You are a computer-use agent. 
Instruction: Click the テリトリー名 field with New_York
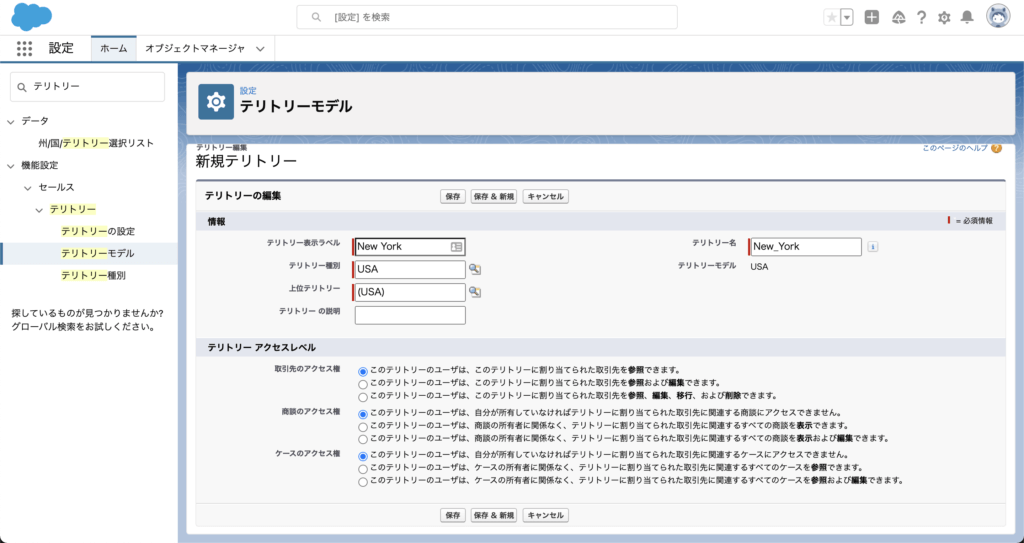(x=806, y=247)
